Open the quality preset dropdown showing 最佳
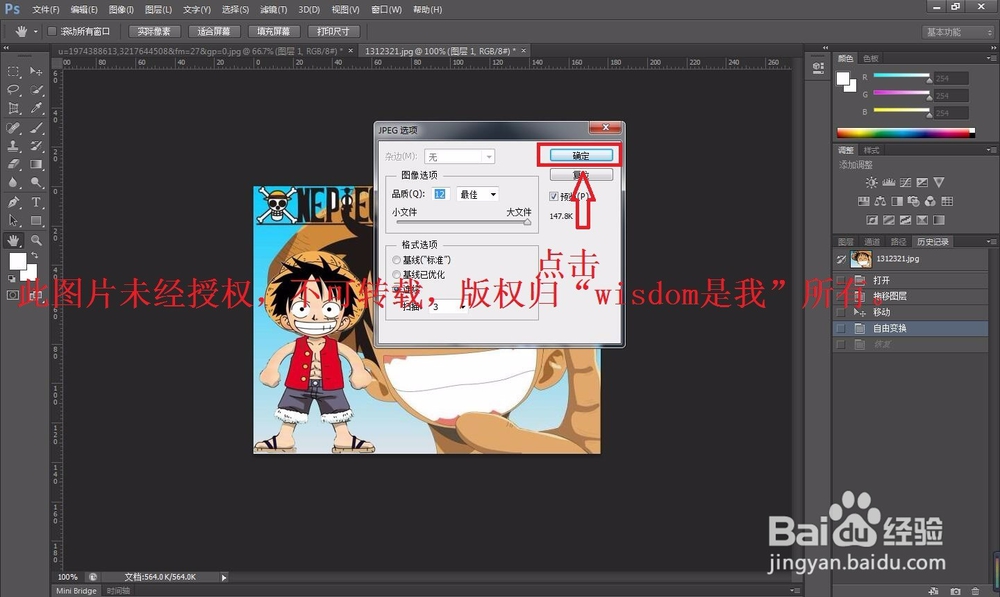Viewport: 1000px width, 597px height. click(478, 195)
